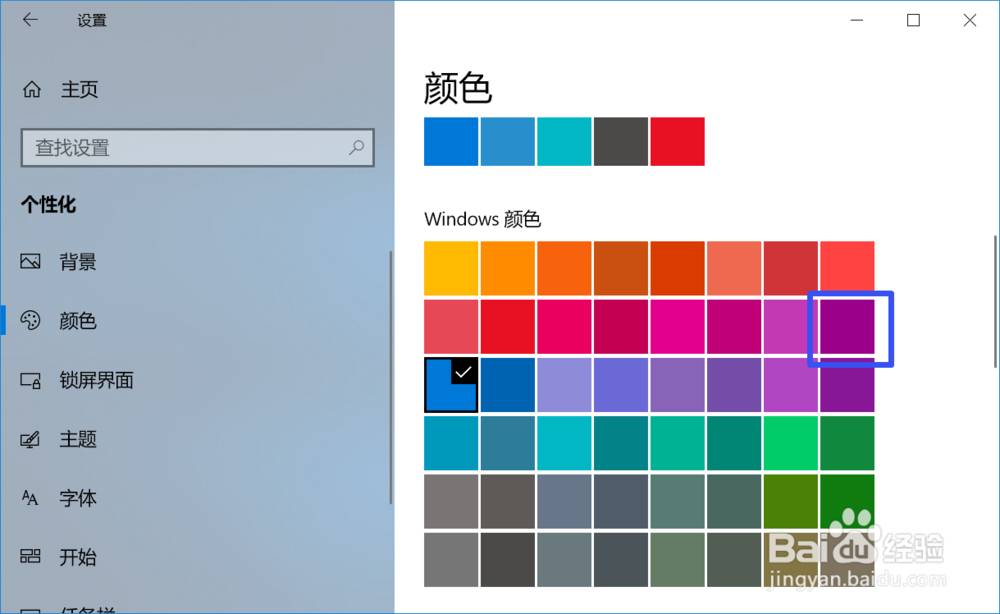
Task: Select the bright orange swatch next to yellow gold
Action: tap(508, 268)
